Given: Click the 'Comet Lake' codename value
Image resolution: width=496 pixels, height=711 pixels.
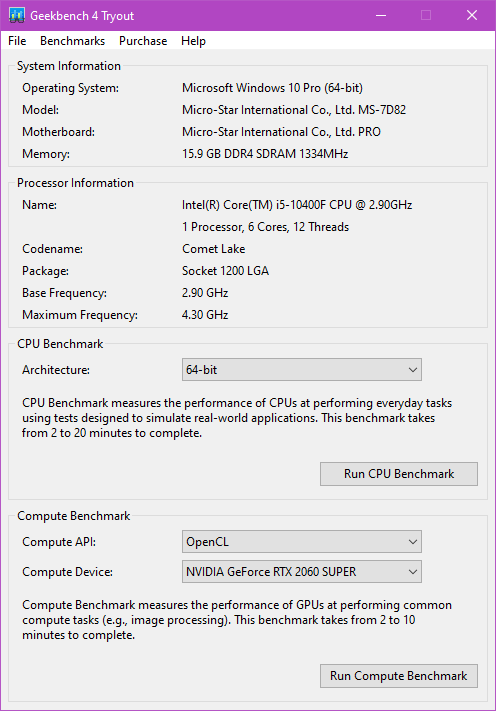Looking at the screenshot, I should click(x=214, y=249).
